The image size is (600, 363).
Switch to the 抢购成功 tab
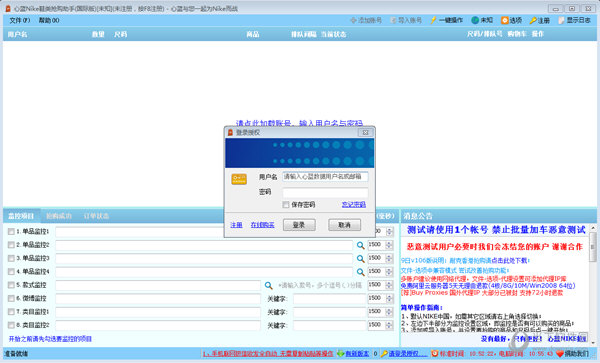[59, 216]
